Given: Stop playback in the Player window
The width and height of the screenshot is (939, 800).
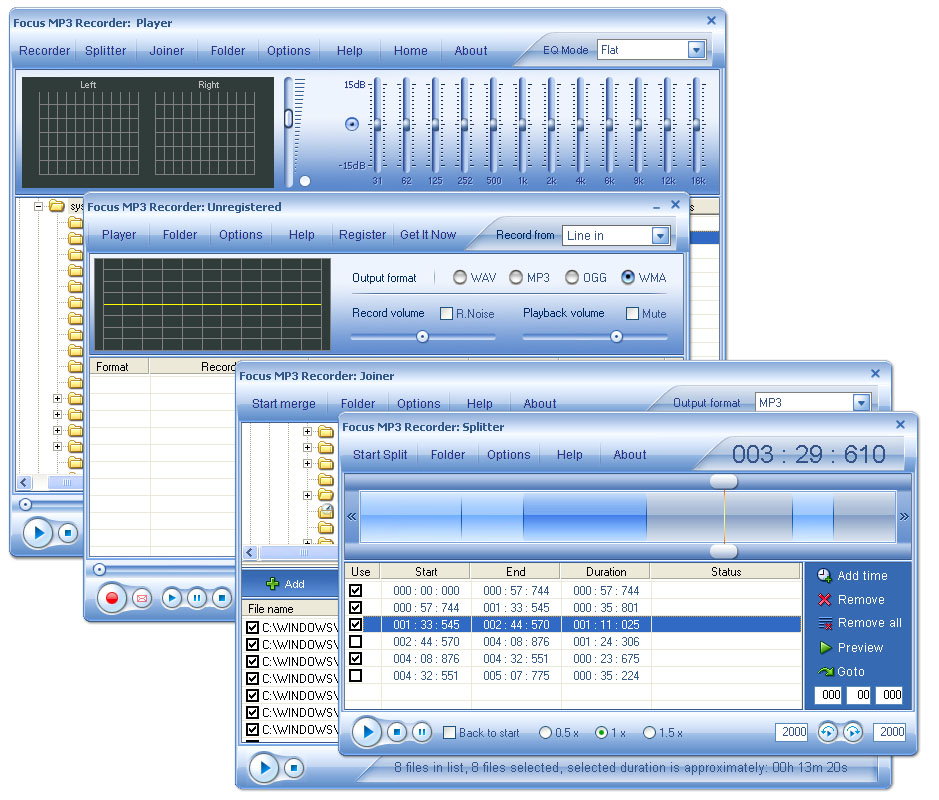Looking at the screenshot, I should 68,532.
